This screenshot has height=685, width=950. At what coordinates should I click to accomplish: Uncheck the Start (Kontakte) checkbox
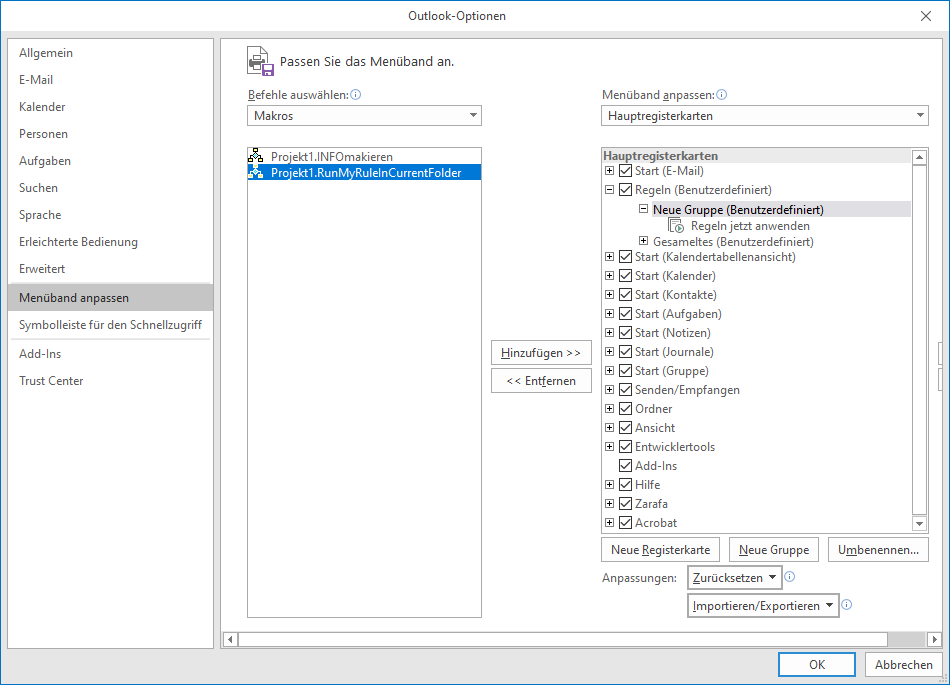(625, 295)
